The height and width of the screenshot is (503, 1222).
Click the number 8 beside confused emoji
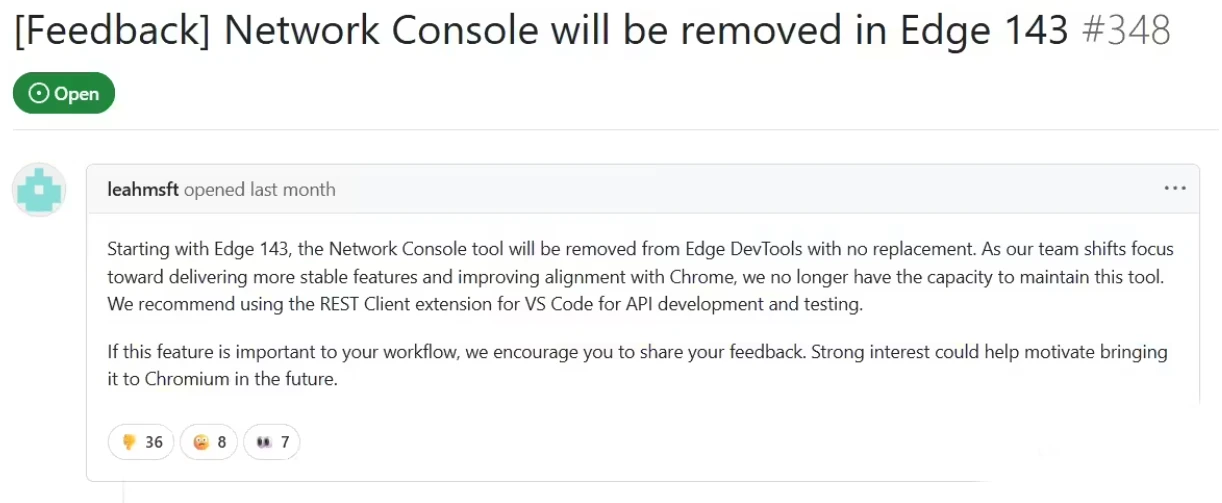pyautogui.click(x=222, y=442)
